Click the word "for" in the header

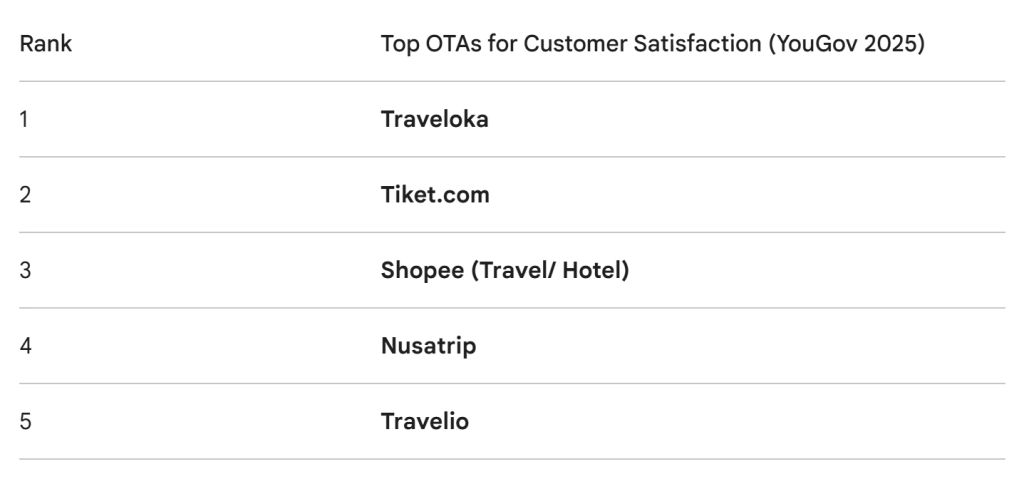pyautogui.click(x=503, y=44)
